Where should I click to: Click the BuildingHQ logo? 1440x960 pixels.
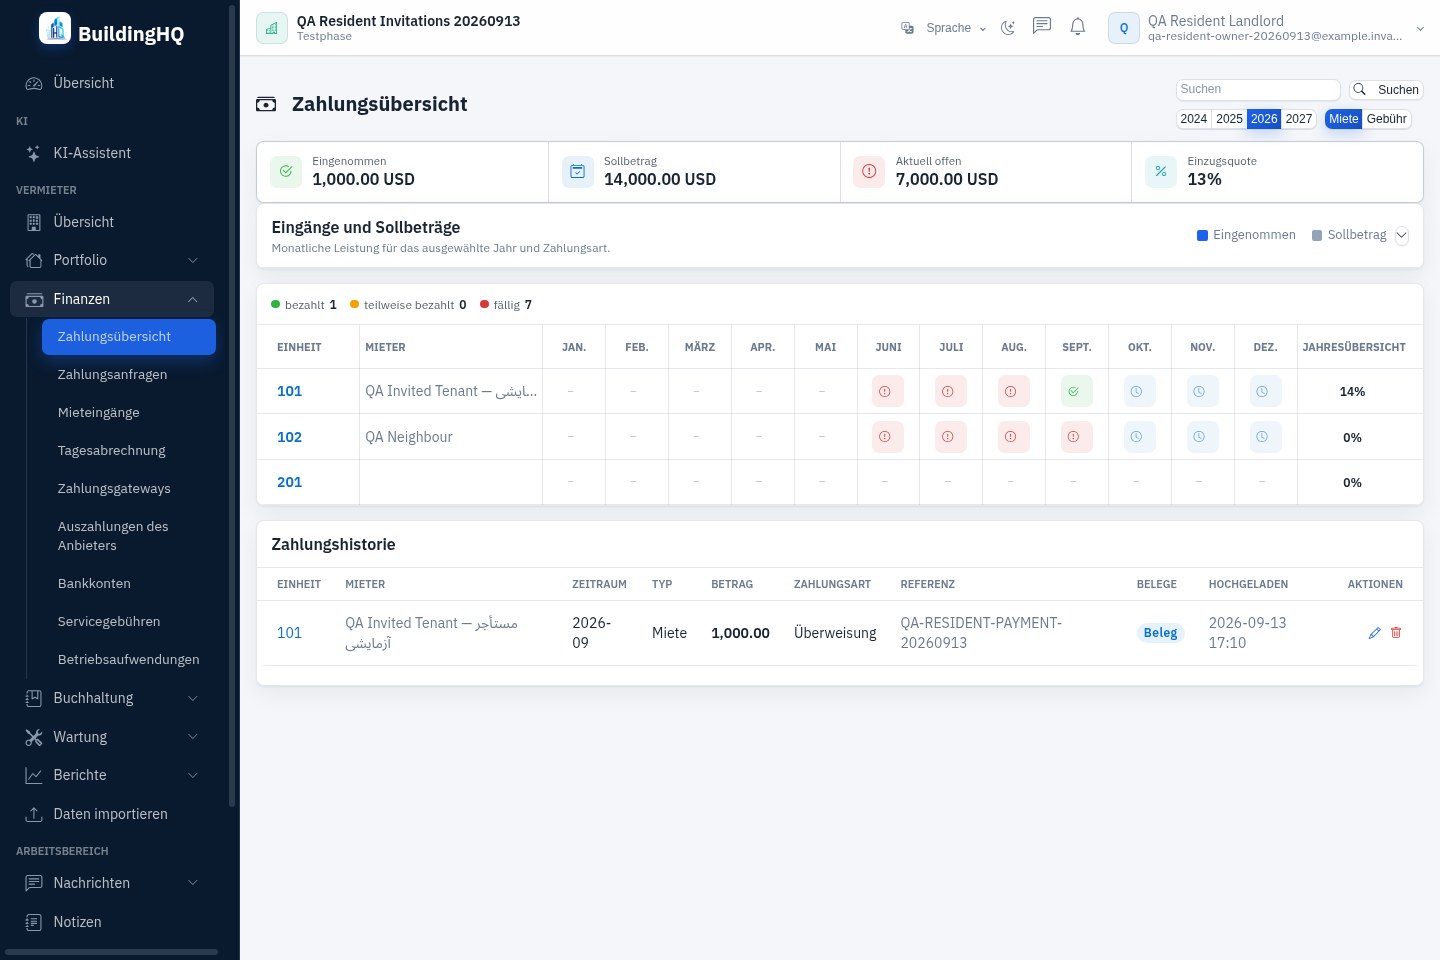[x=111, y=30]
